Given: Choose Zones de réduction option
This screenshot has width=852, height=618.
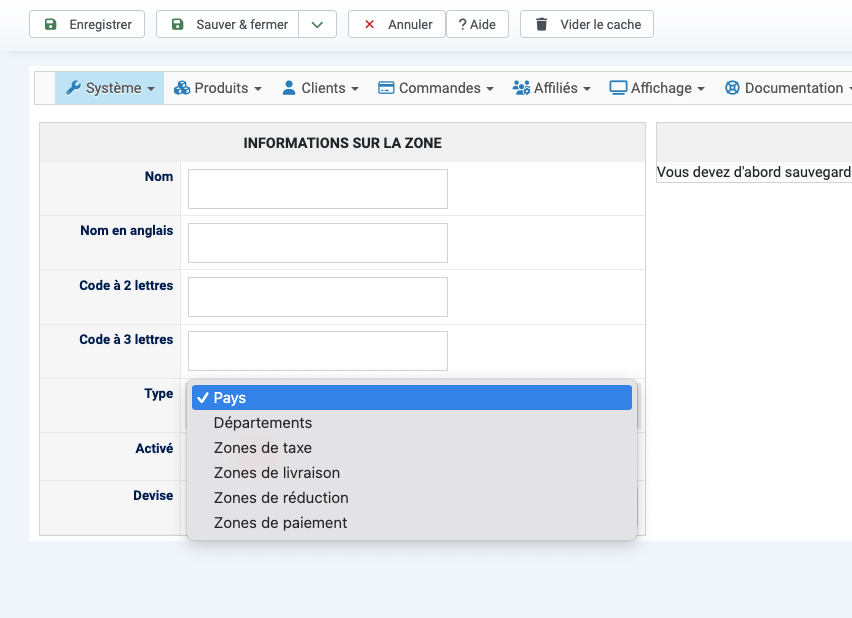Looking at the screenshot, I should click(412, 497).
